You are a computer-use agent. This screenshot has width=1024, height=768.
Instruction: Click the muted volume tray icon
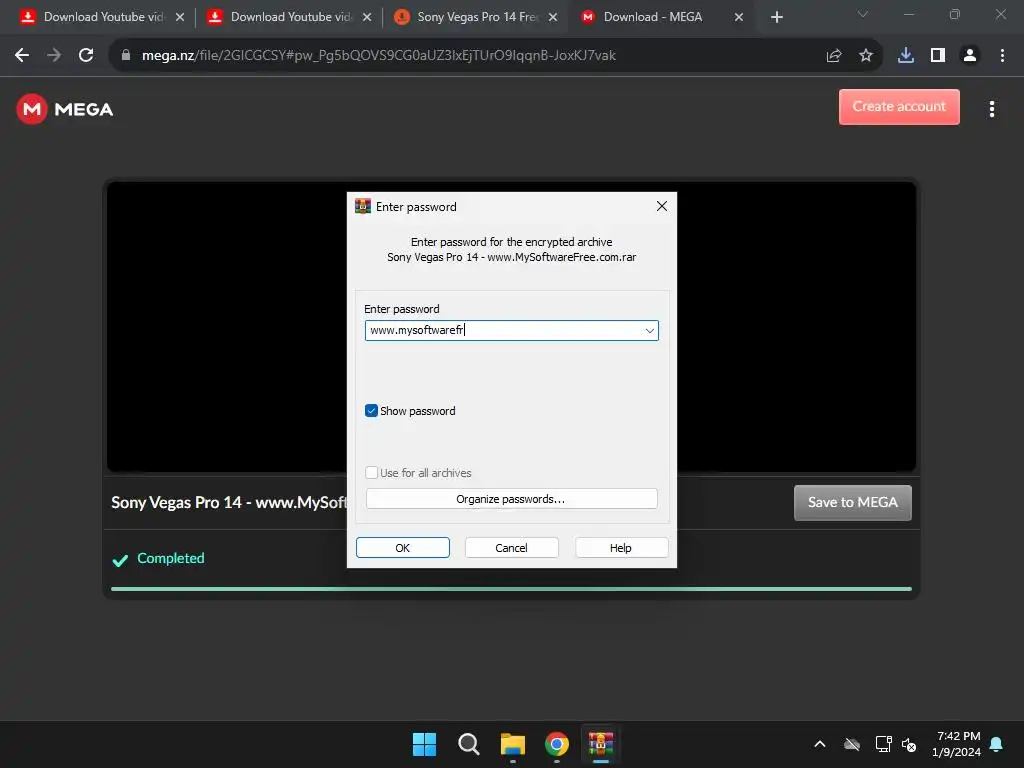click(908, 744)
